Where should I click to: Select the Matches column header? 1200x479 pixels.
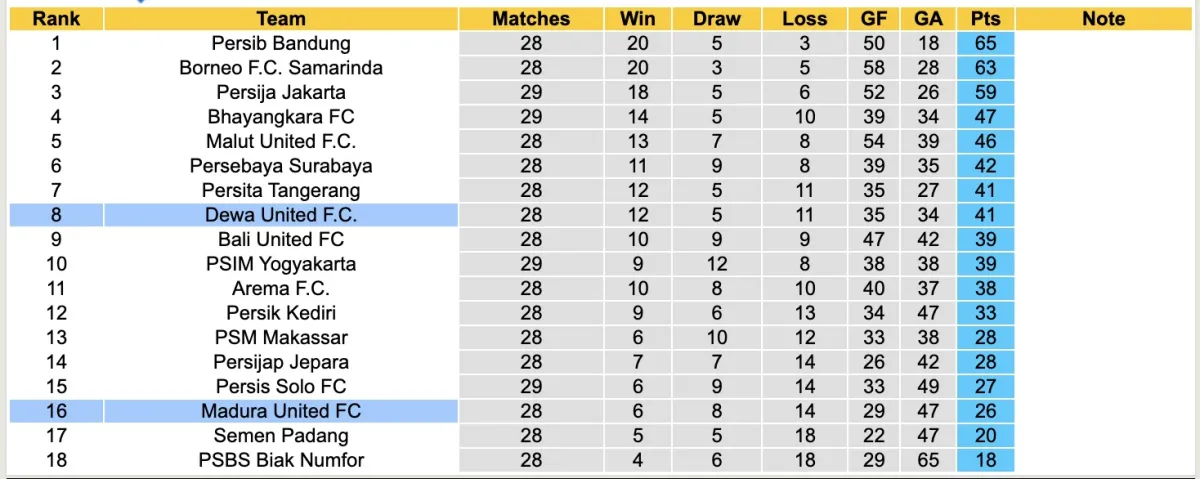click(531, 19)
